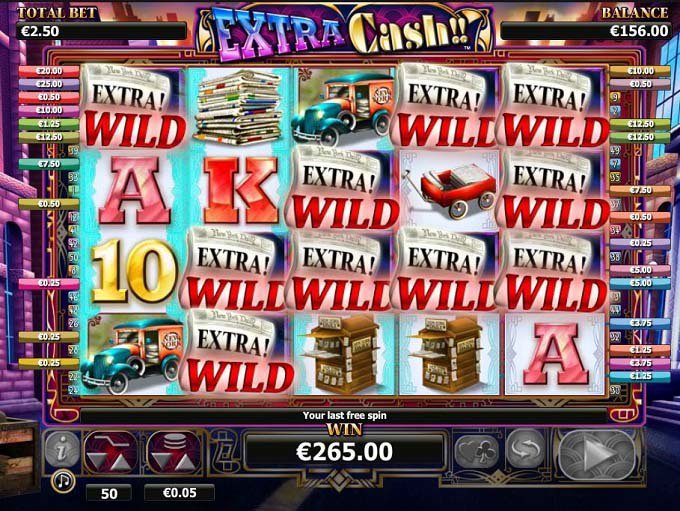Viewport: 680px width, 511px height.
Task: Select the 50 lines value box
Action: coord(109,493)
